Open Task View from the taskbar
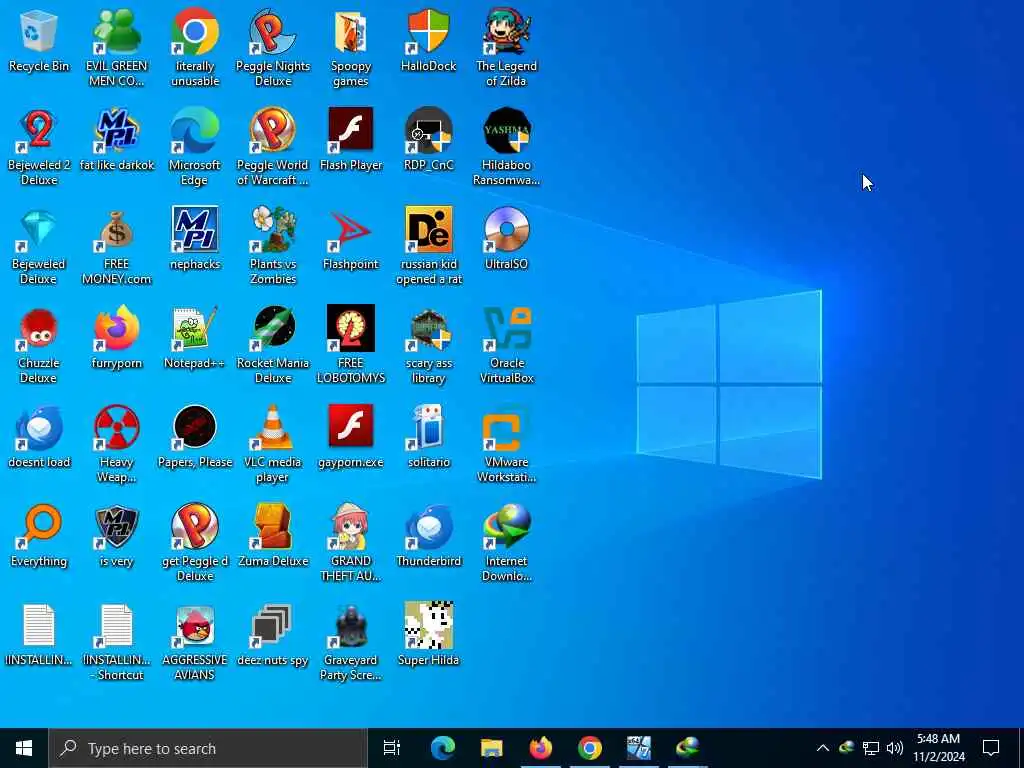Screen dimensions: 1024x768 (x=392, y=748)
